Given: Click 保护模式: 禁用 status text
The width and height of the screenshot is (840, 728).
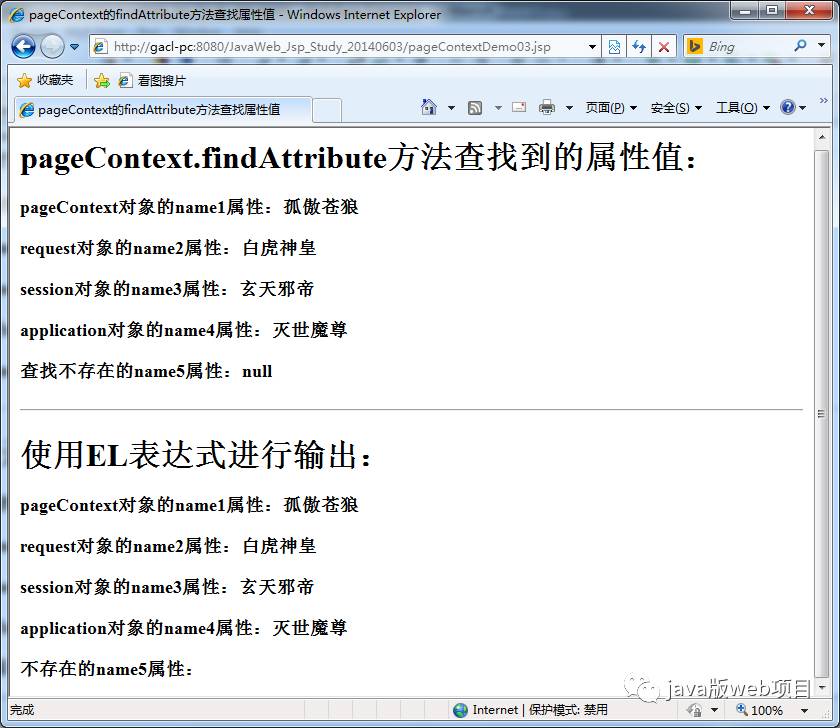Looking at the screenshot, I should point(568,710).
